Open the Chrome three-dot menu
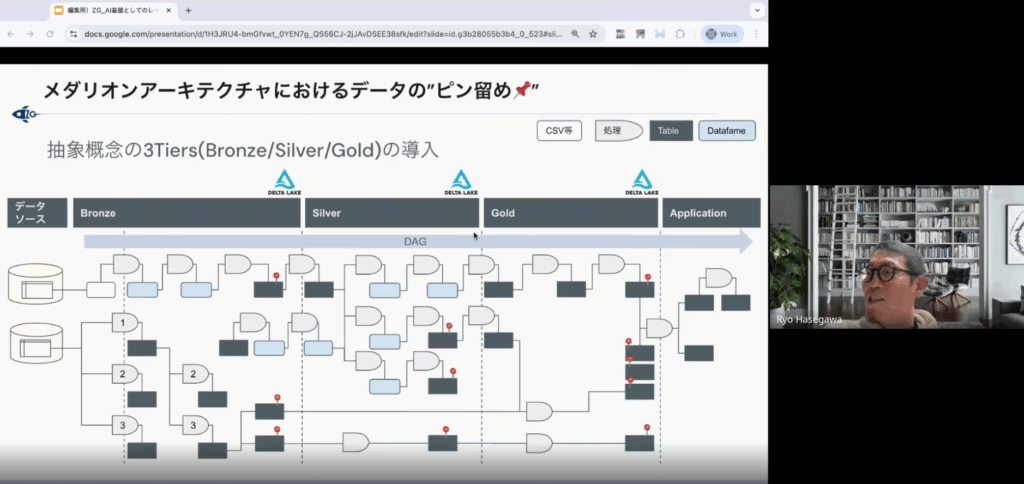The height and width of the screenshot is (484, 1024). click(x=756, y=33)
